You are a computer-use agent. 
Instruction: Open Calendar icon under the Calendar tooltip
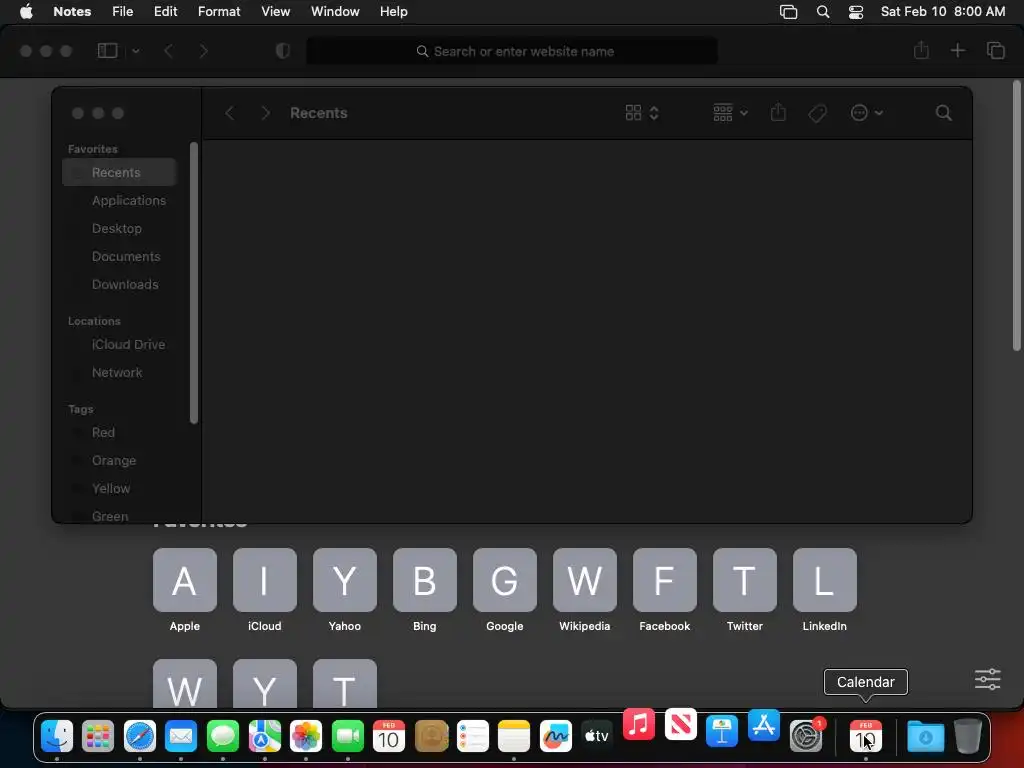pos(865,737)
